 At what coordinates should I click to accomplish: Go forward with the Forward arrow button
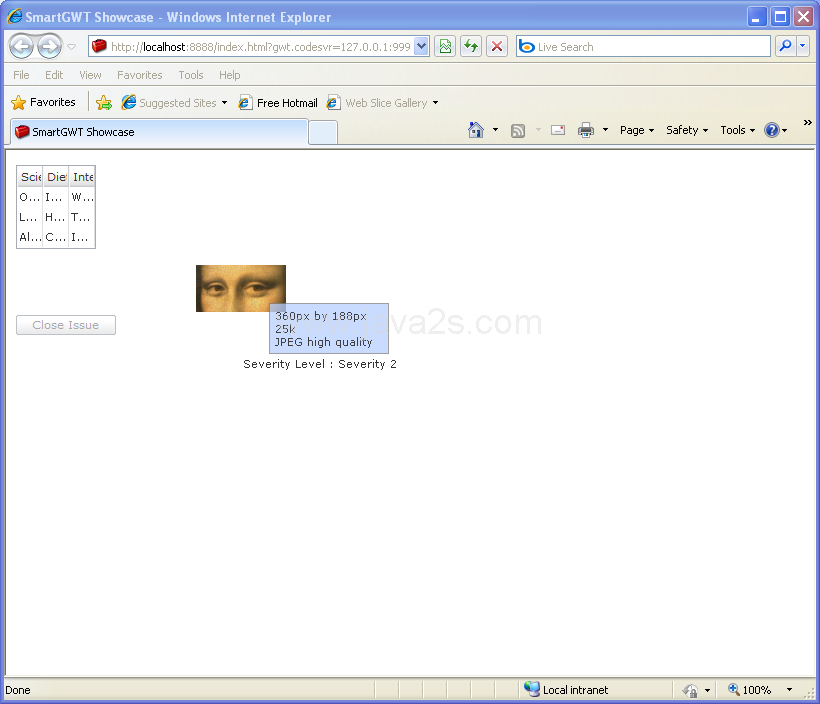click(50, 47)
